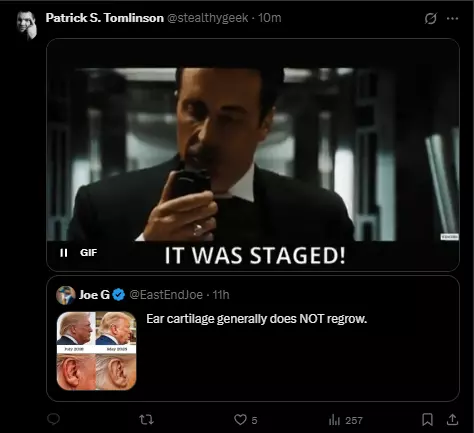Click the Grok explain icon
Screen dimensions: 474x433
[430, 18]
